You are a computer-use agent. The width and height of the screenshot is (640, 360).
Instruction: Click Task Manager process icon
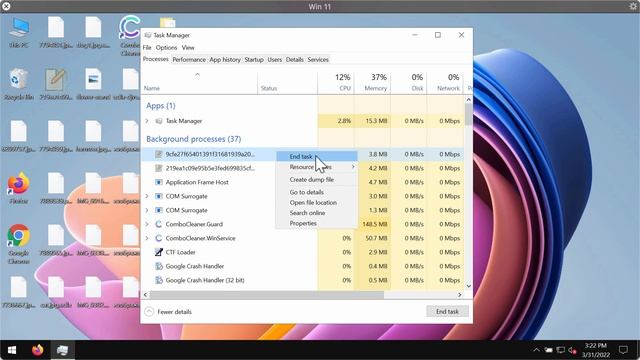coord(159,121)
